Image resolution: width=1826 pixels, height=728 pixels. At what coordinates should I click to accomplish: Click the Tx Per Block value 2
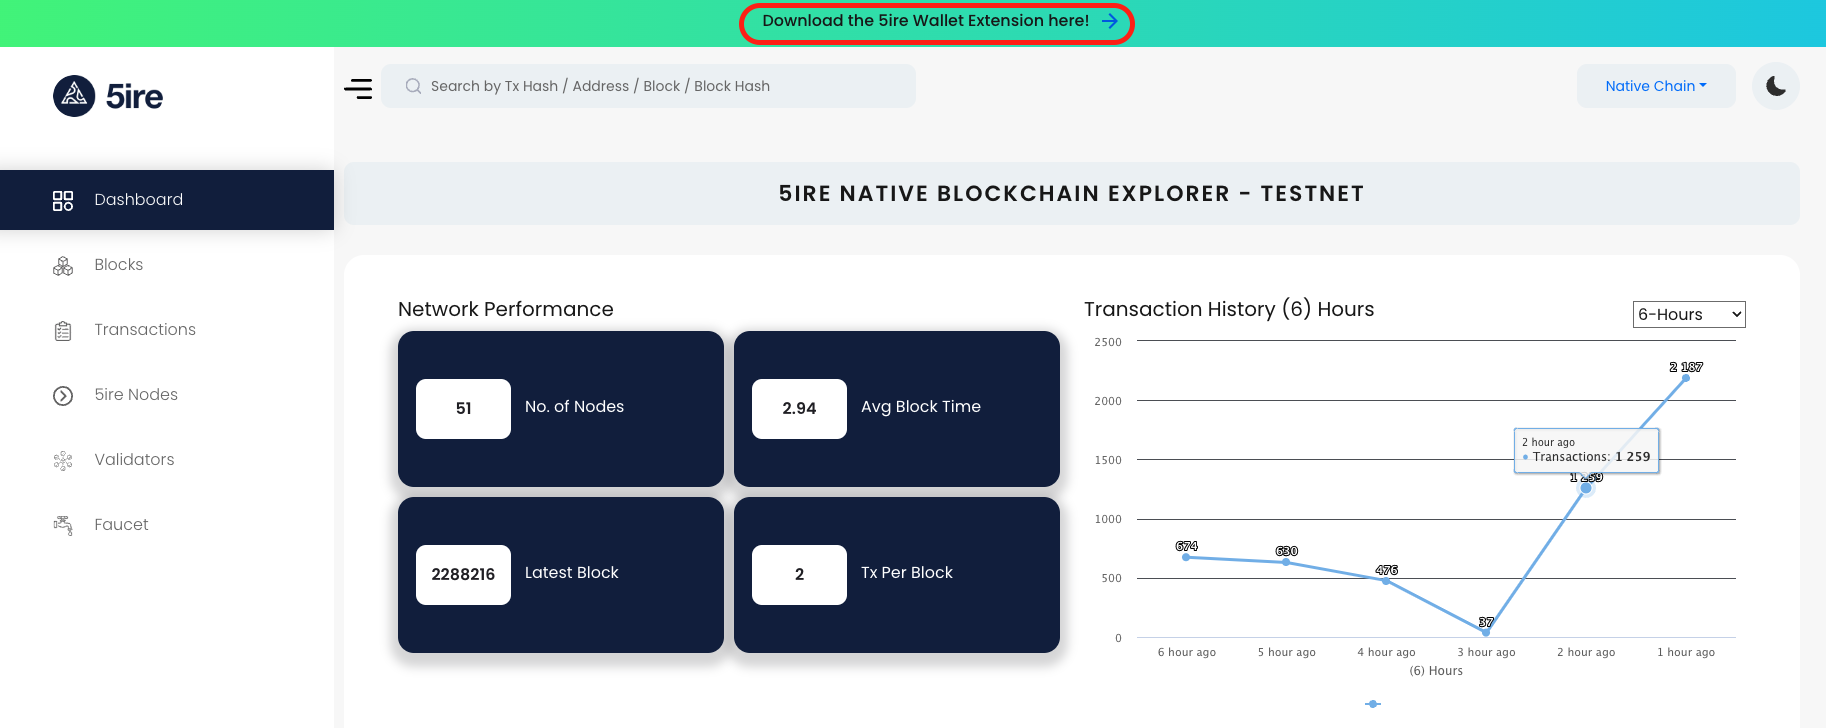point(799,575)
